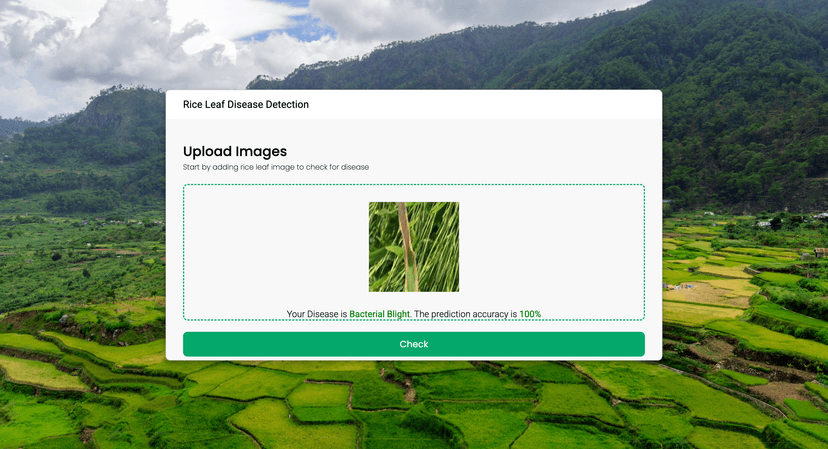Click the 'Bacterial Blight' result text

[x=379, y=314]
